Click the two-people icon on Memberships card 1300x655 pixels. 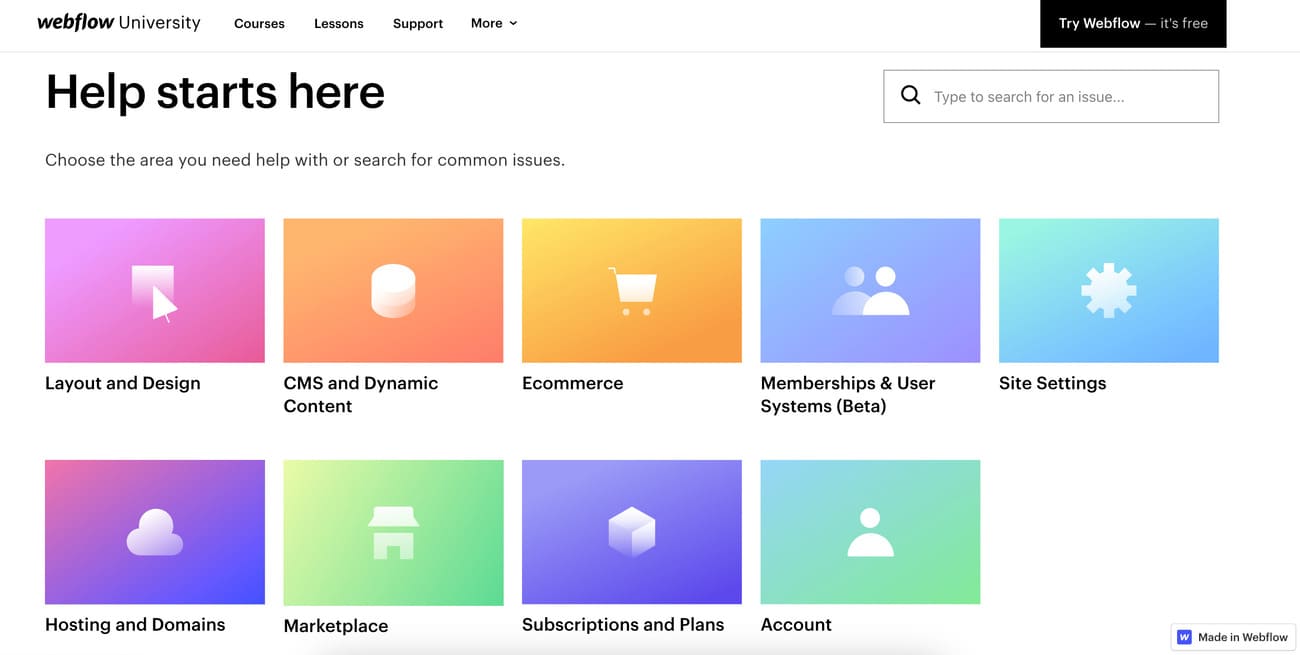tap(870, 291)
